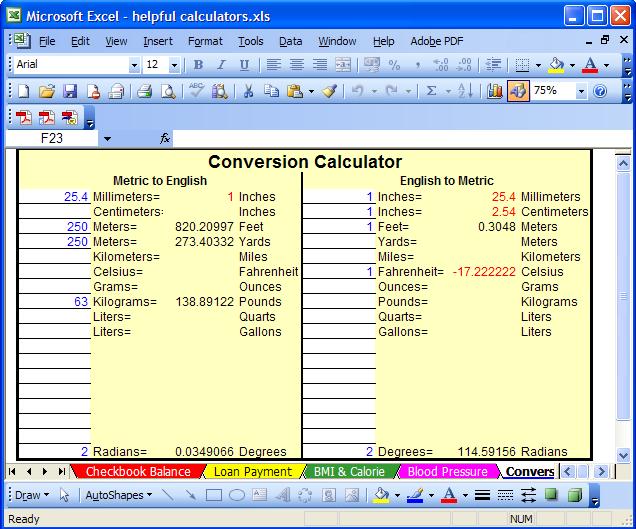
Task: Switch to Loan Payment sheet tab
Action: point(253,471)
